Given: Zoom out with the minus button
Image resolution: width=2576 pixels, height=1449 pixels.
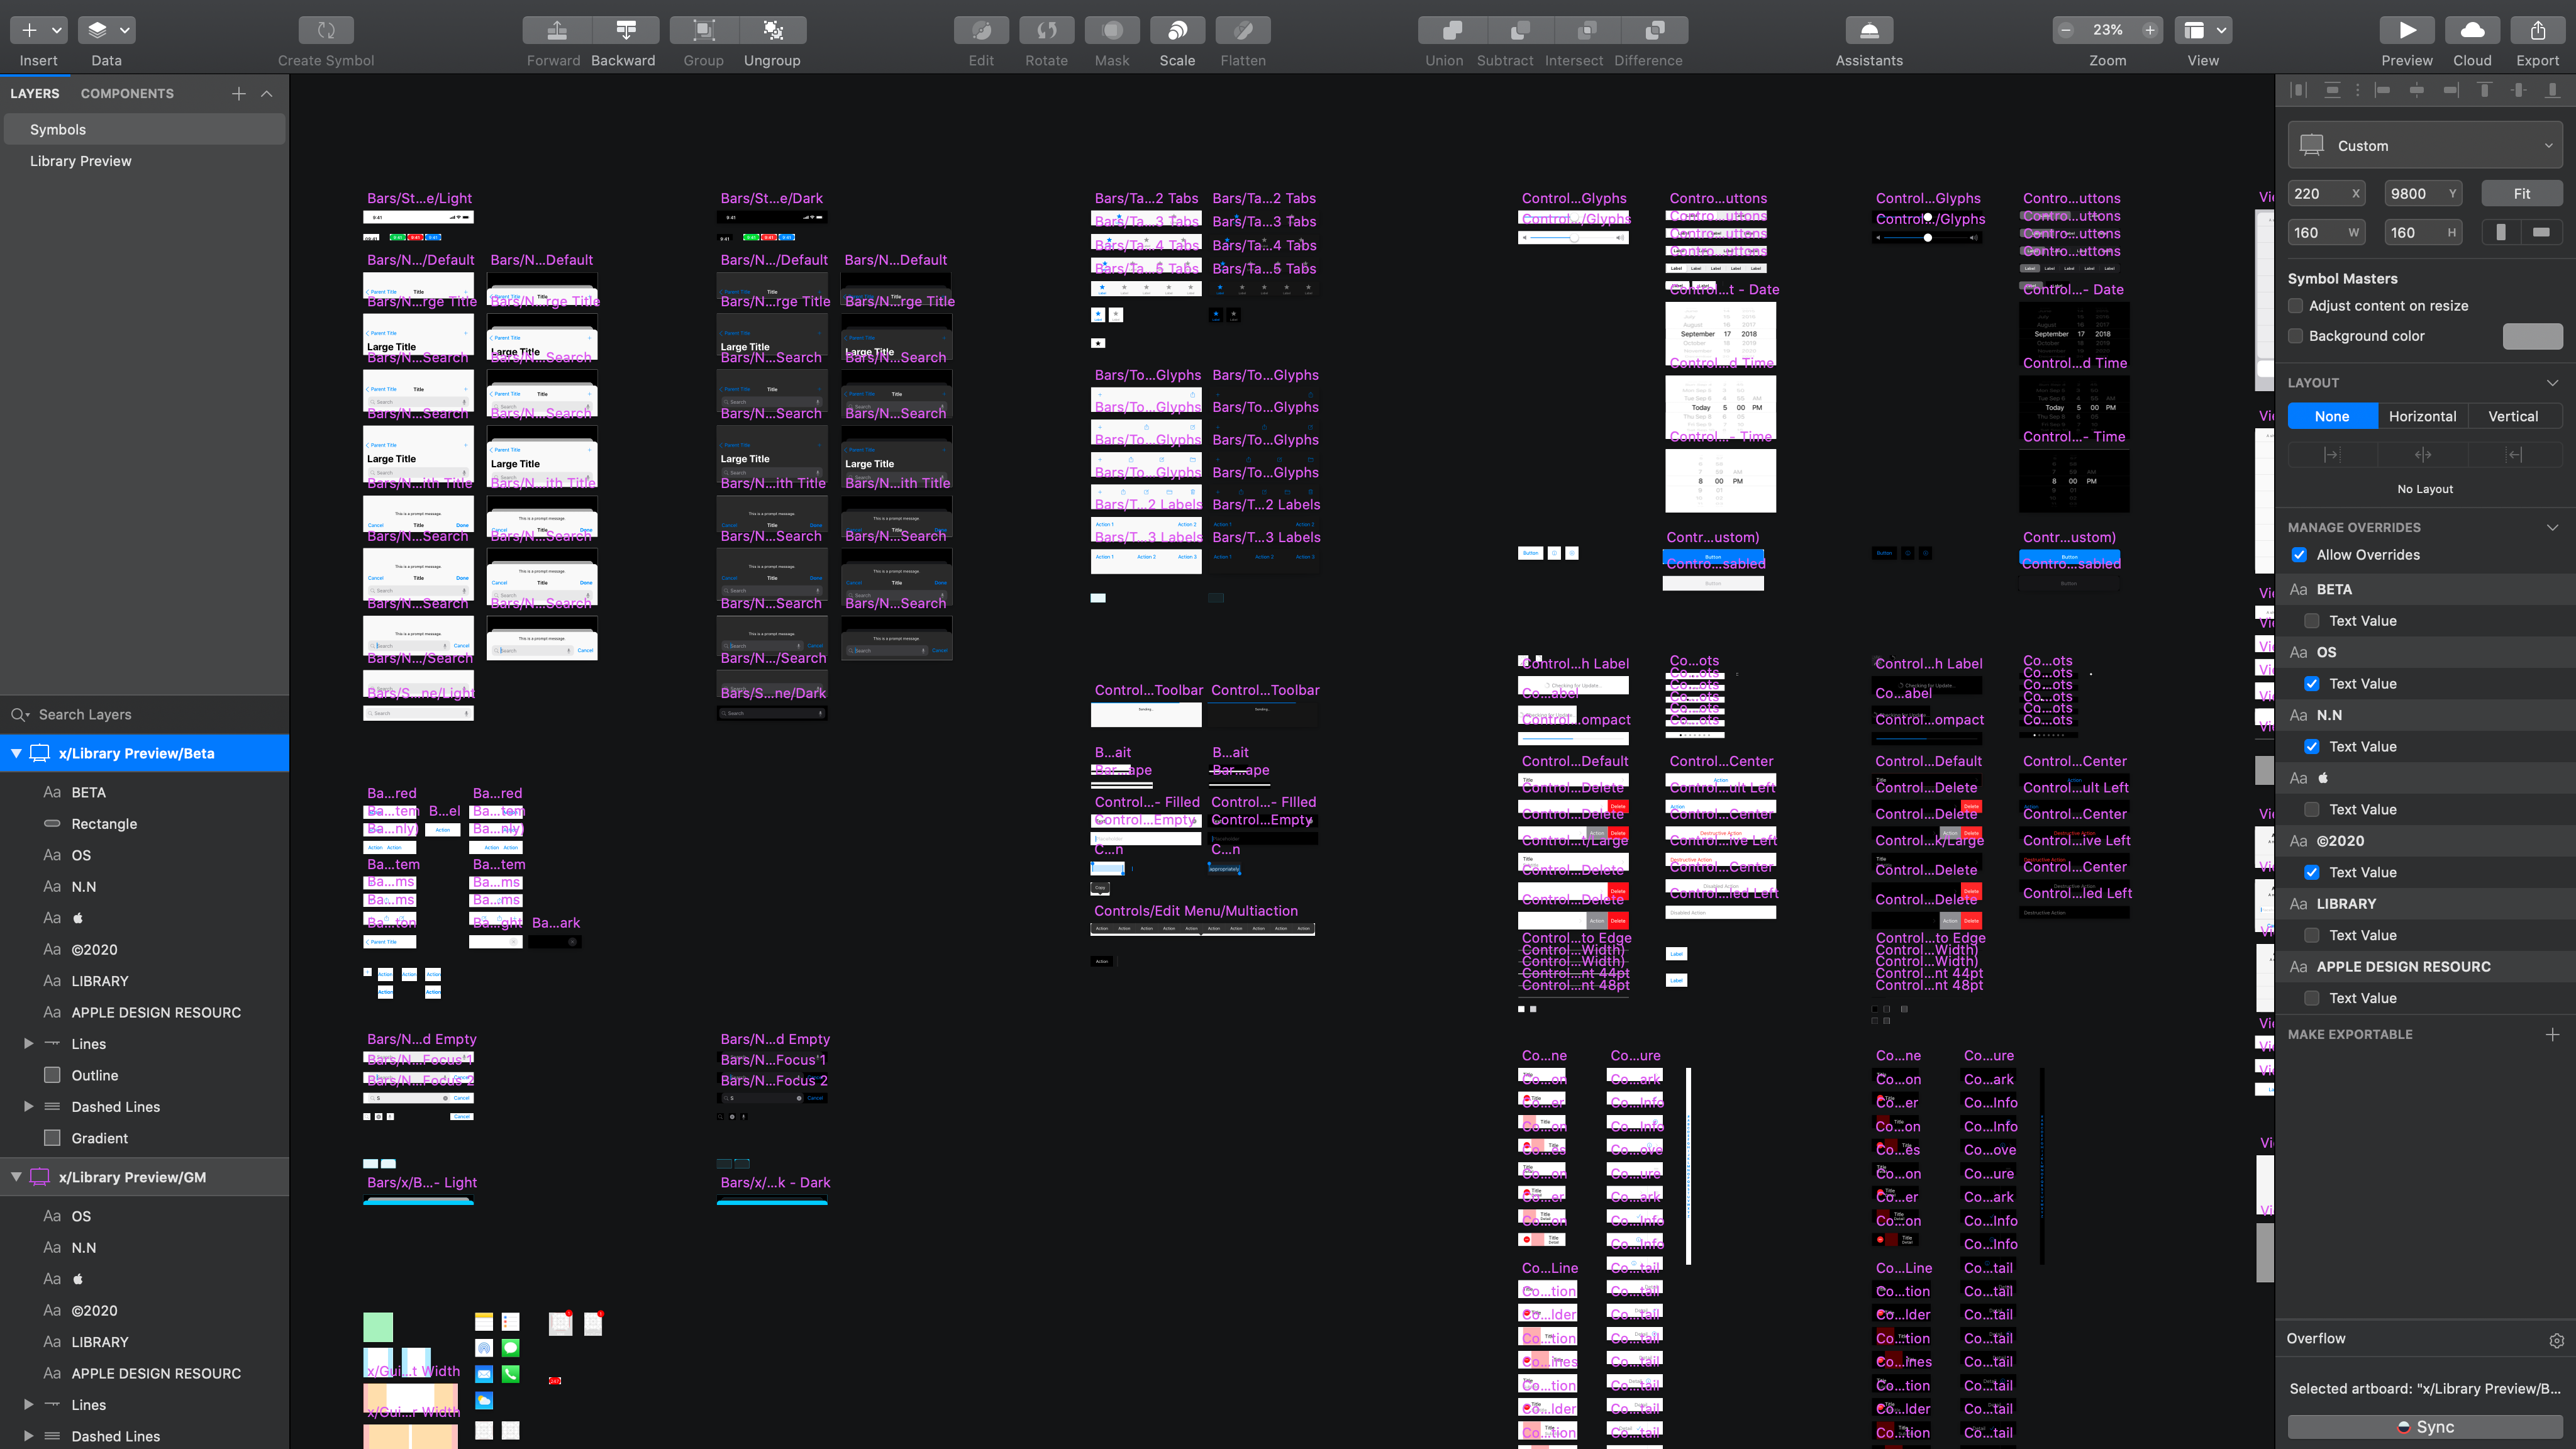Looking at the screenshot, I should coord(2066,30).
